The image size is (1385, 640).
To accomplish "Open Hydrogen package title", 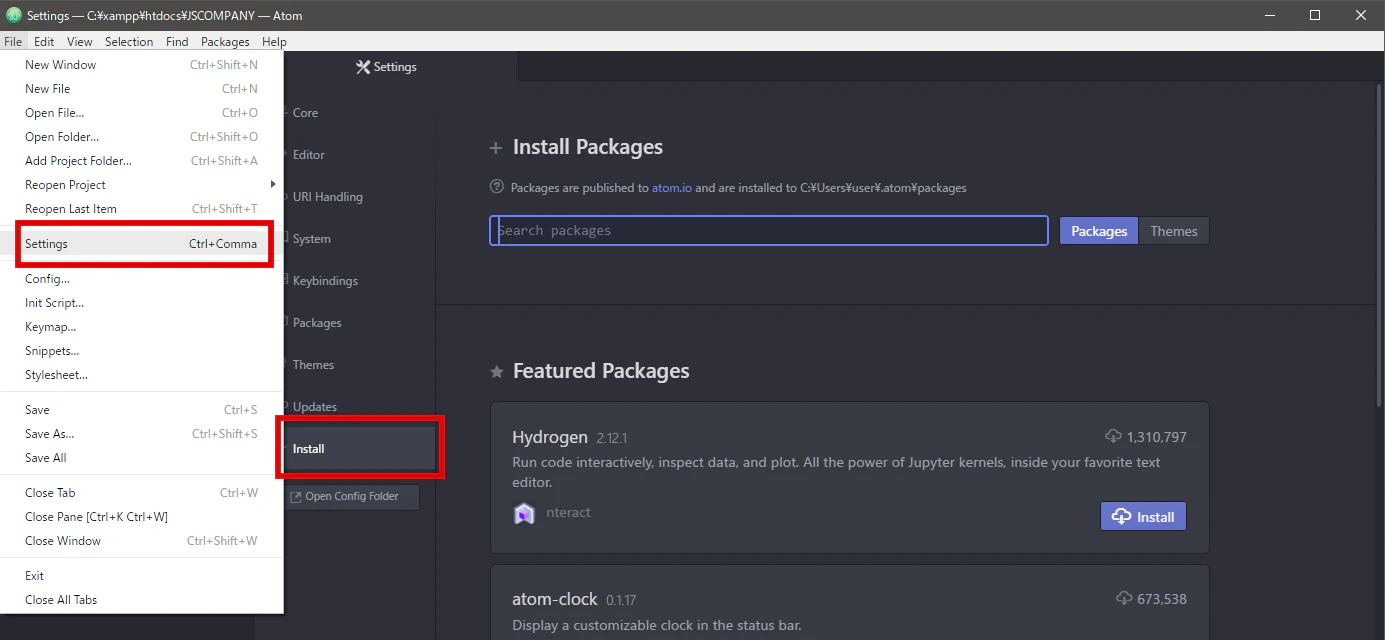I will 549,437.
